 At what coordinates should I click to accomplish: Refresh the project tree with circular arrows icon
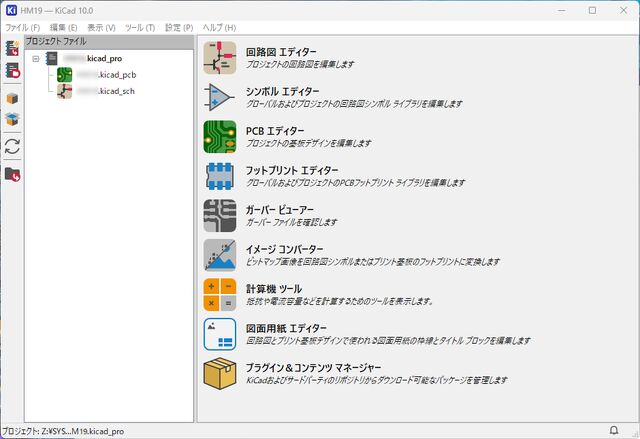[x=12, y=146]
